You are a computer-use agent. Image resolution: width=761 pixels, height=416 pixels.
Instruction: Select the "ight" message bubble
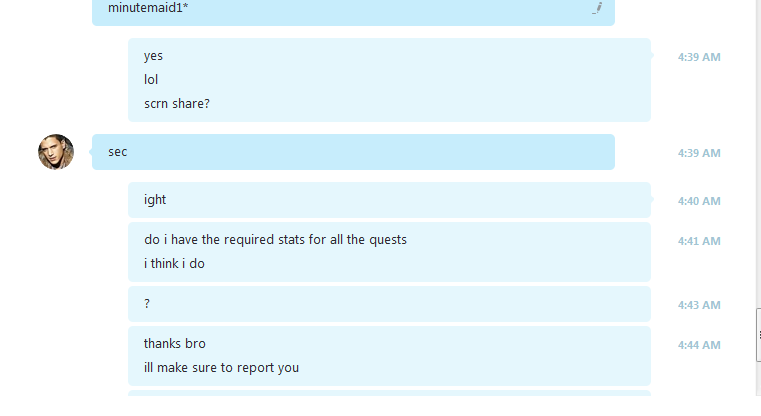point(389,200)
